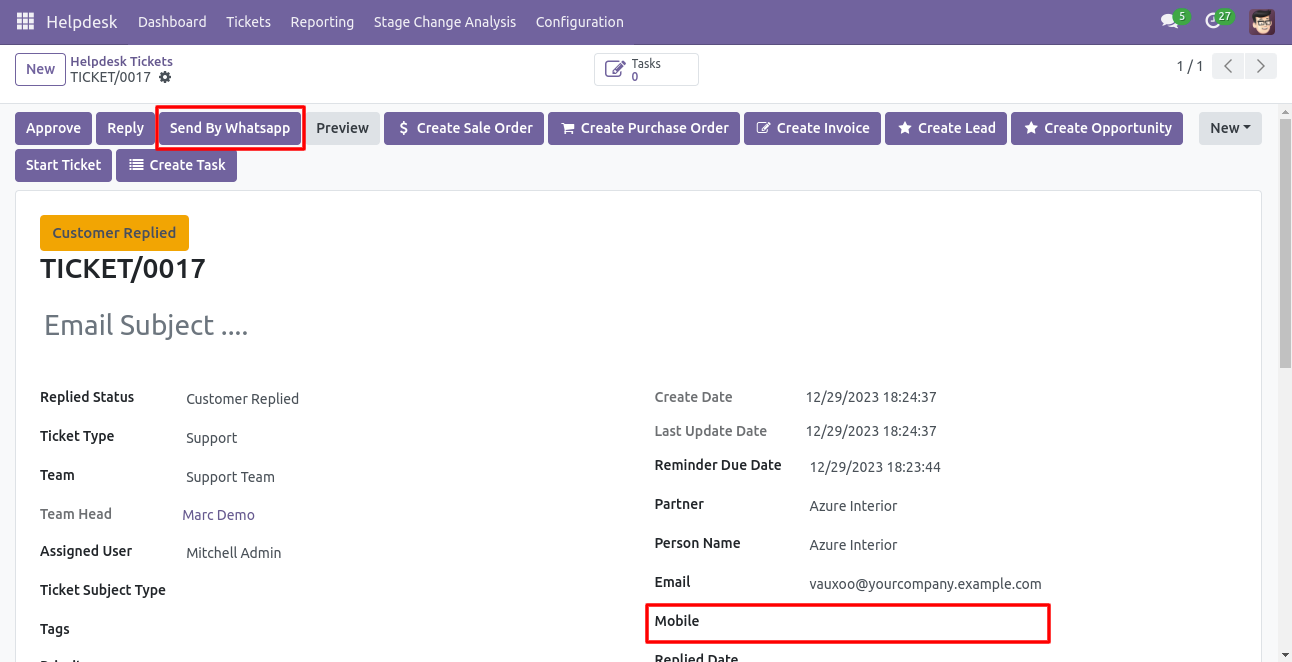Screen dimensions: 1292x662
Task: Click the Email field value
Action: [x=925, y=584]
